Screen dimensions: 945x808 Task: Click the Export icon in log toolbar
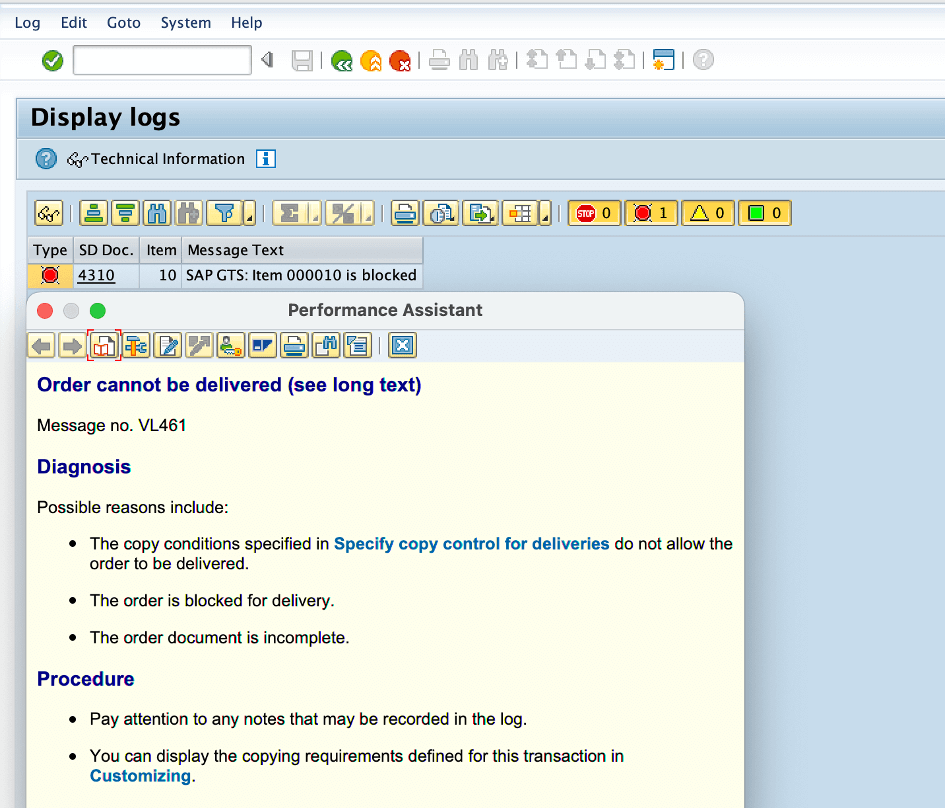(480, 213)
